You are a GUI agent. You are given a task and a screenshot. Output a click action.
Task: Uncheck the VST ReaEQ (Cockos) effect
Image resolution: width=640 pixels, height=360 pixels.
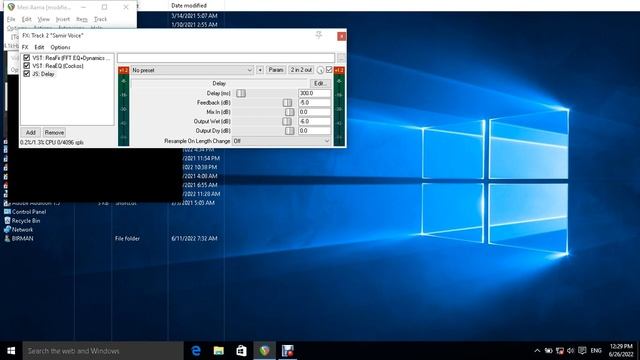(x=27, y=65)
